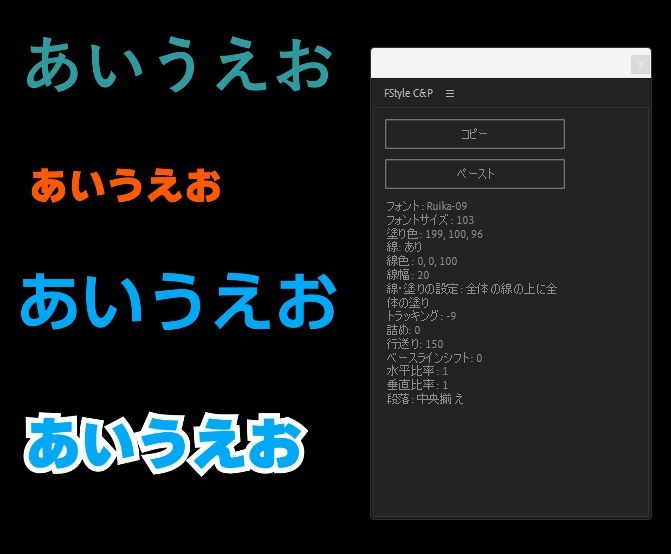Click the フォントサイズ: 103 line
This screenshot has width=671, height=554.
click(430, 220)
